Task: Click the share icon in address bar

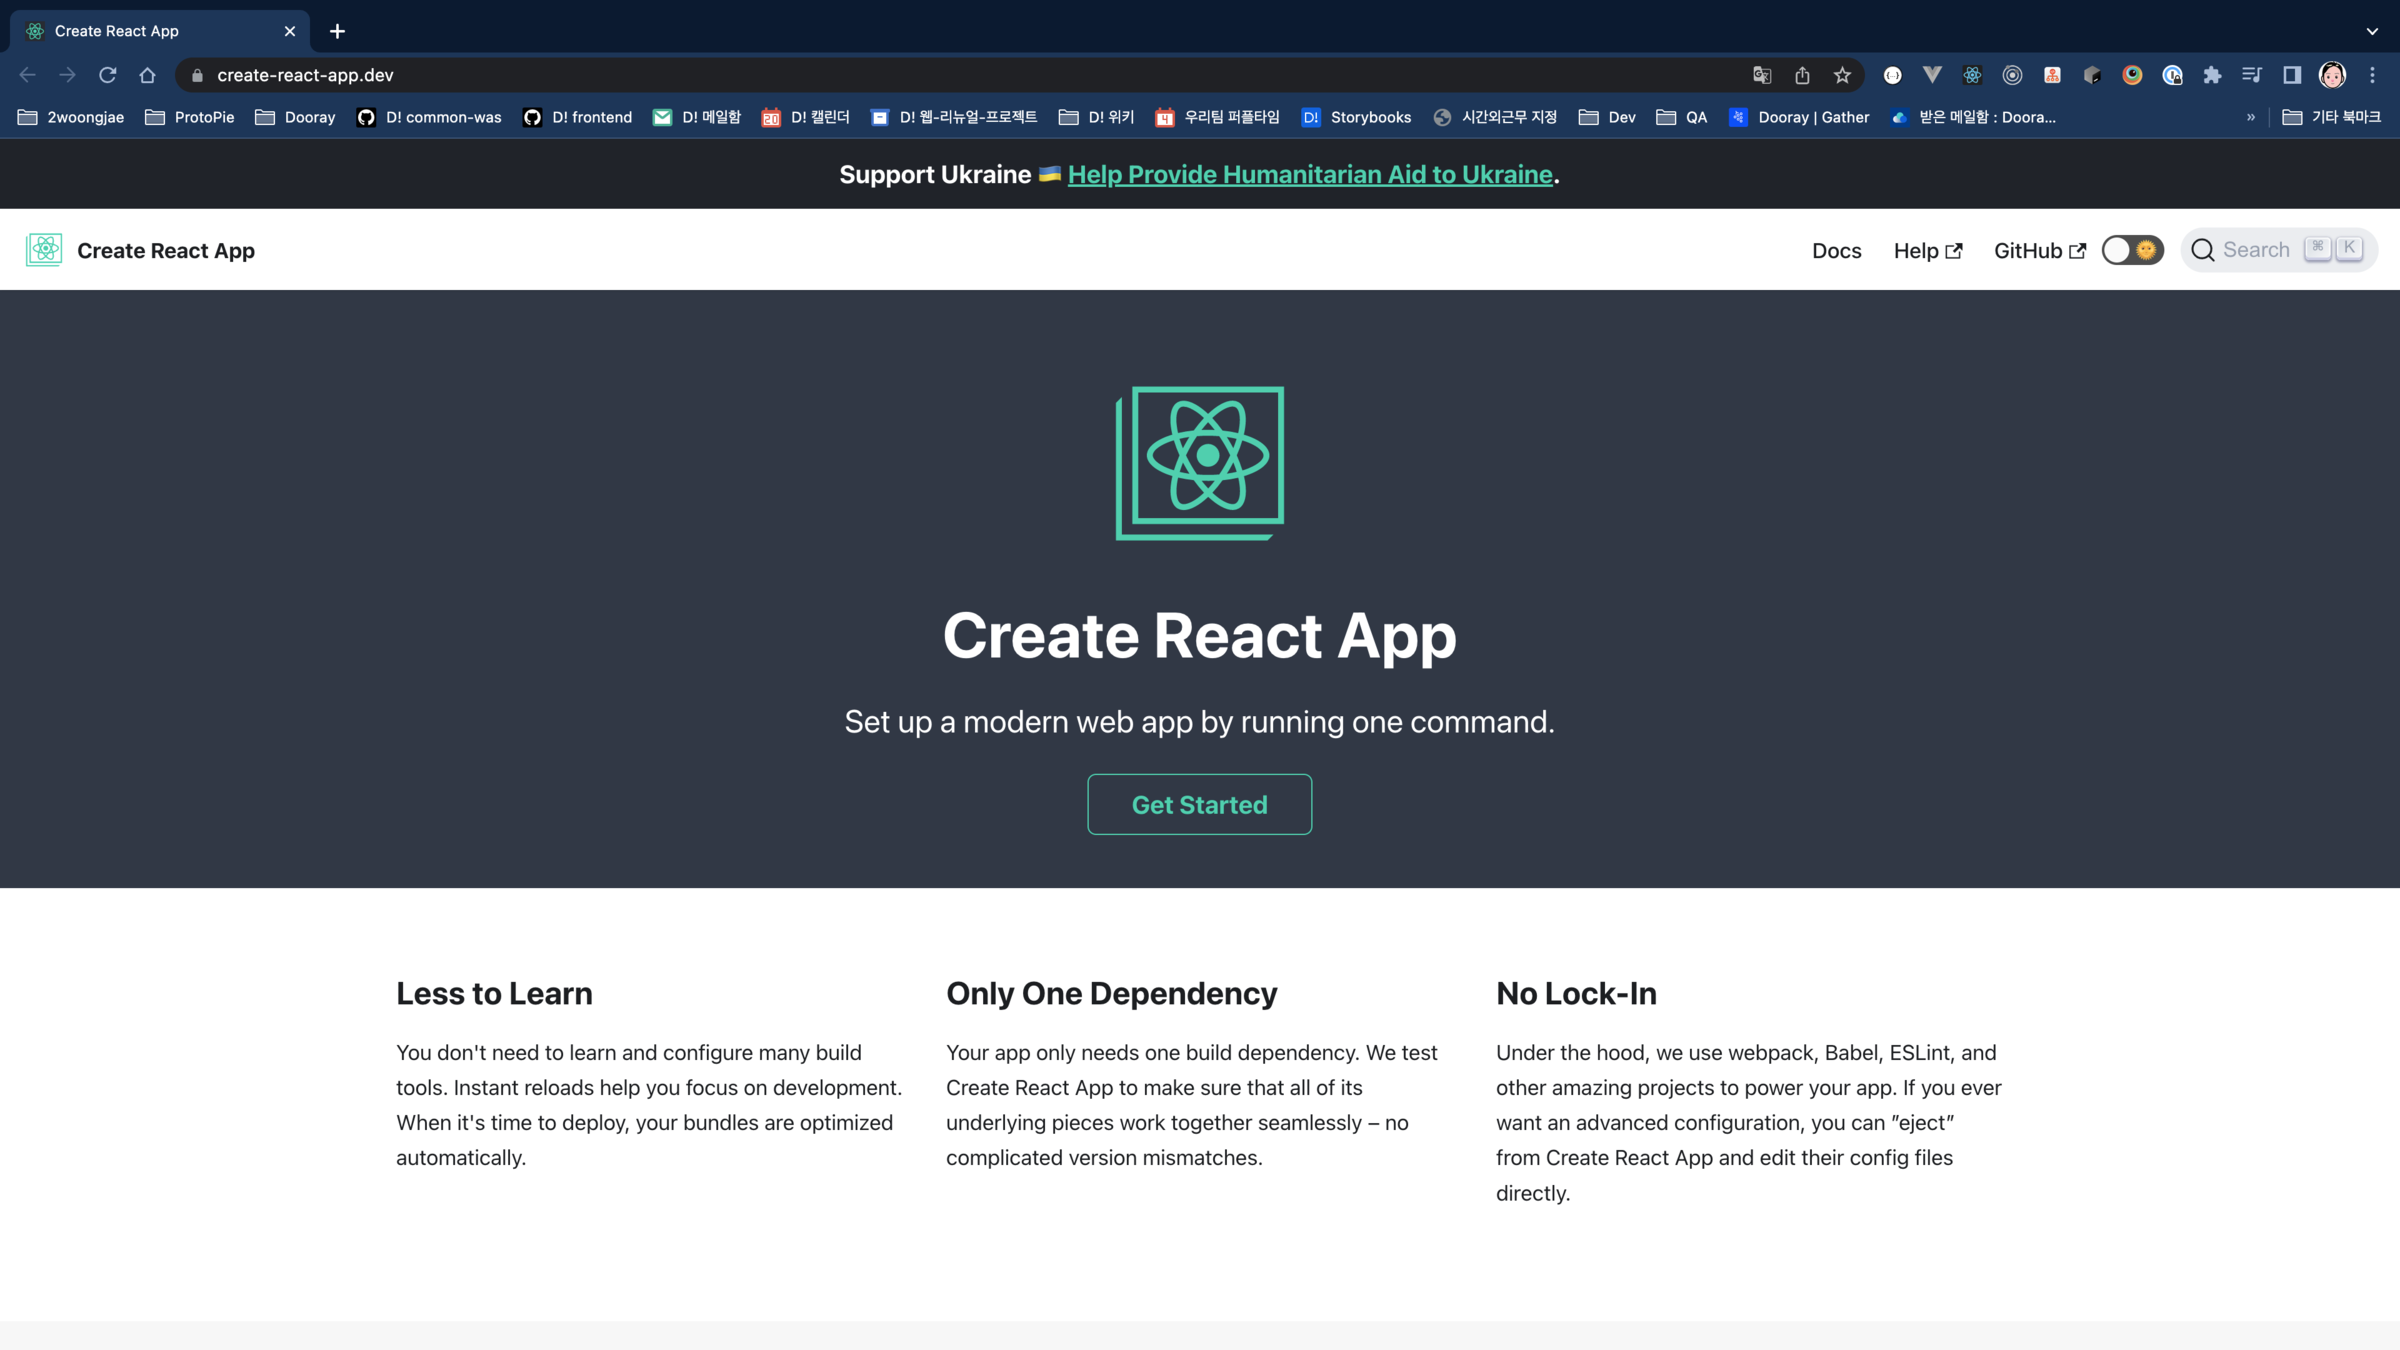Action: pyautogui.click(x=1802, y=75)
